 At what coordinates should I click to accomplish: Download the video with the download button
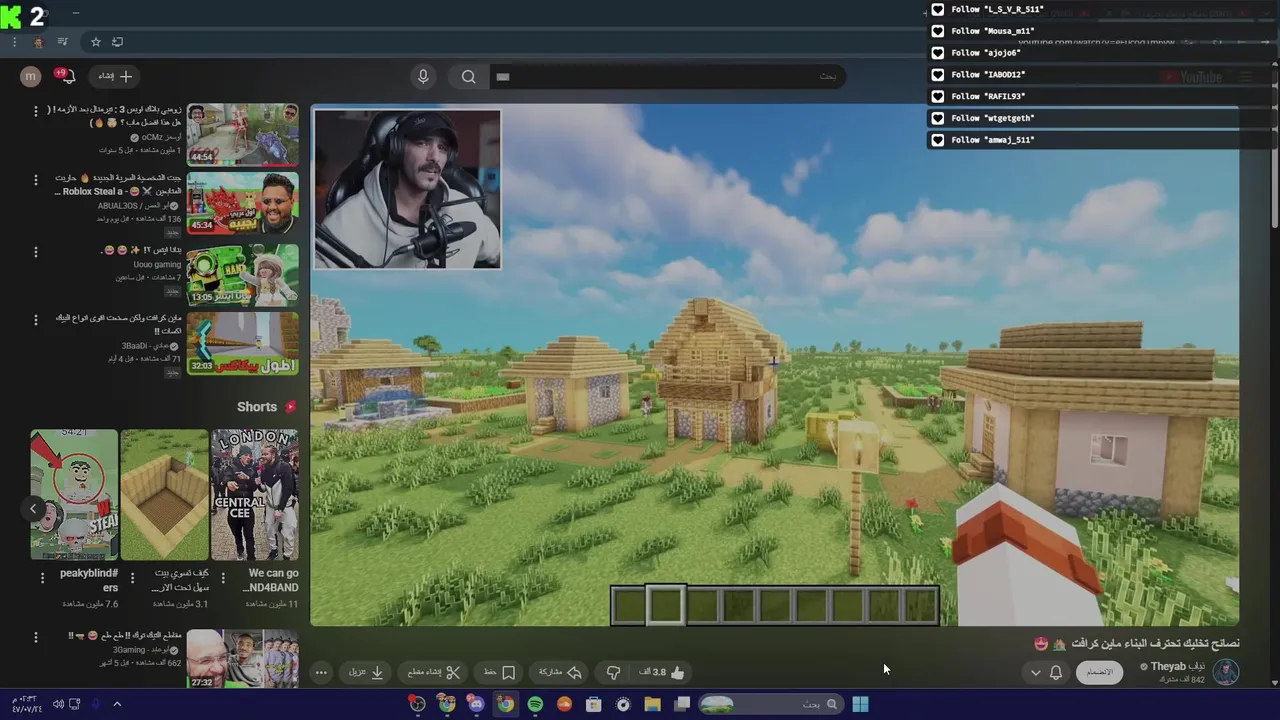[x=366, y=673]
